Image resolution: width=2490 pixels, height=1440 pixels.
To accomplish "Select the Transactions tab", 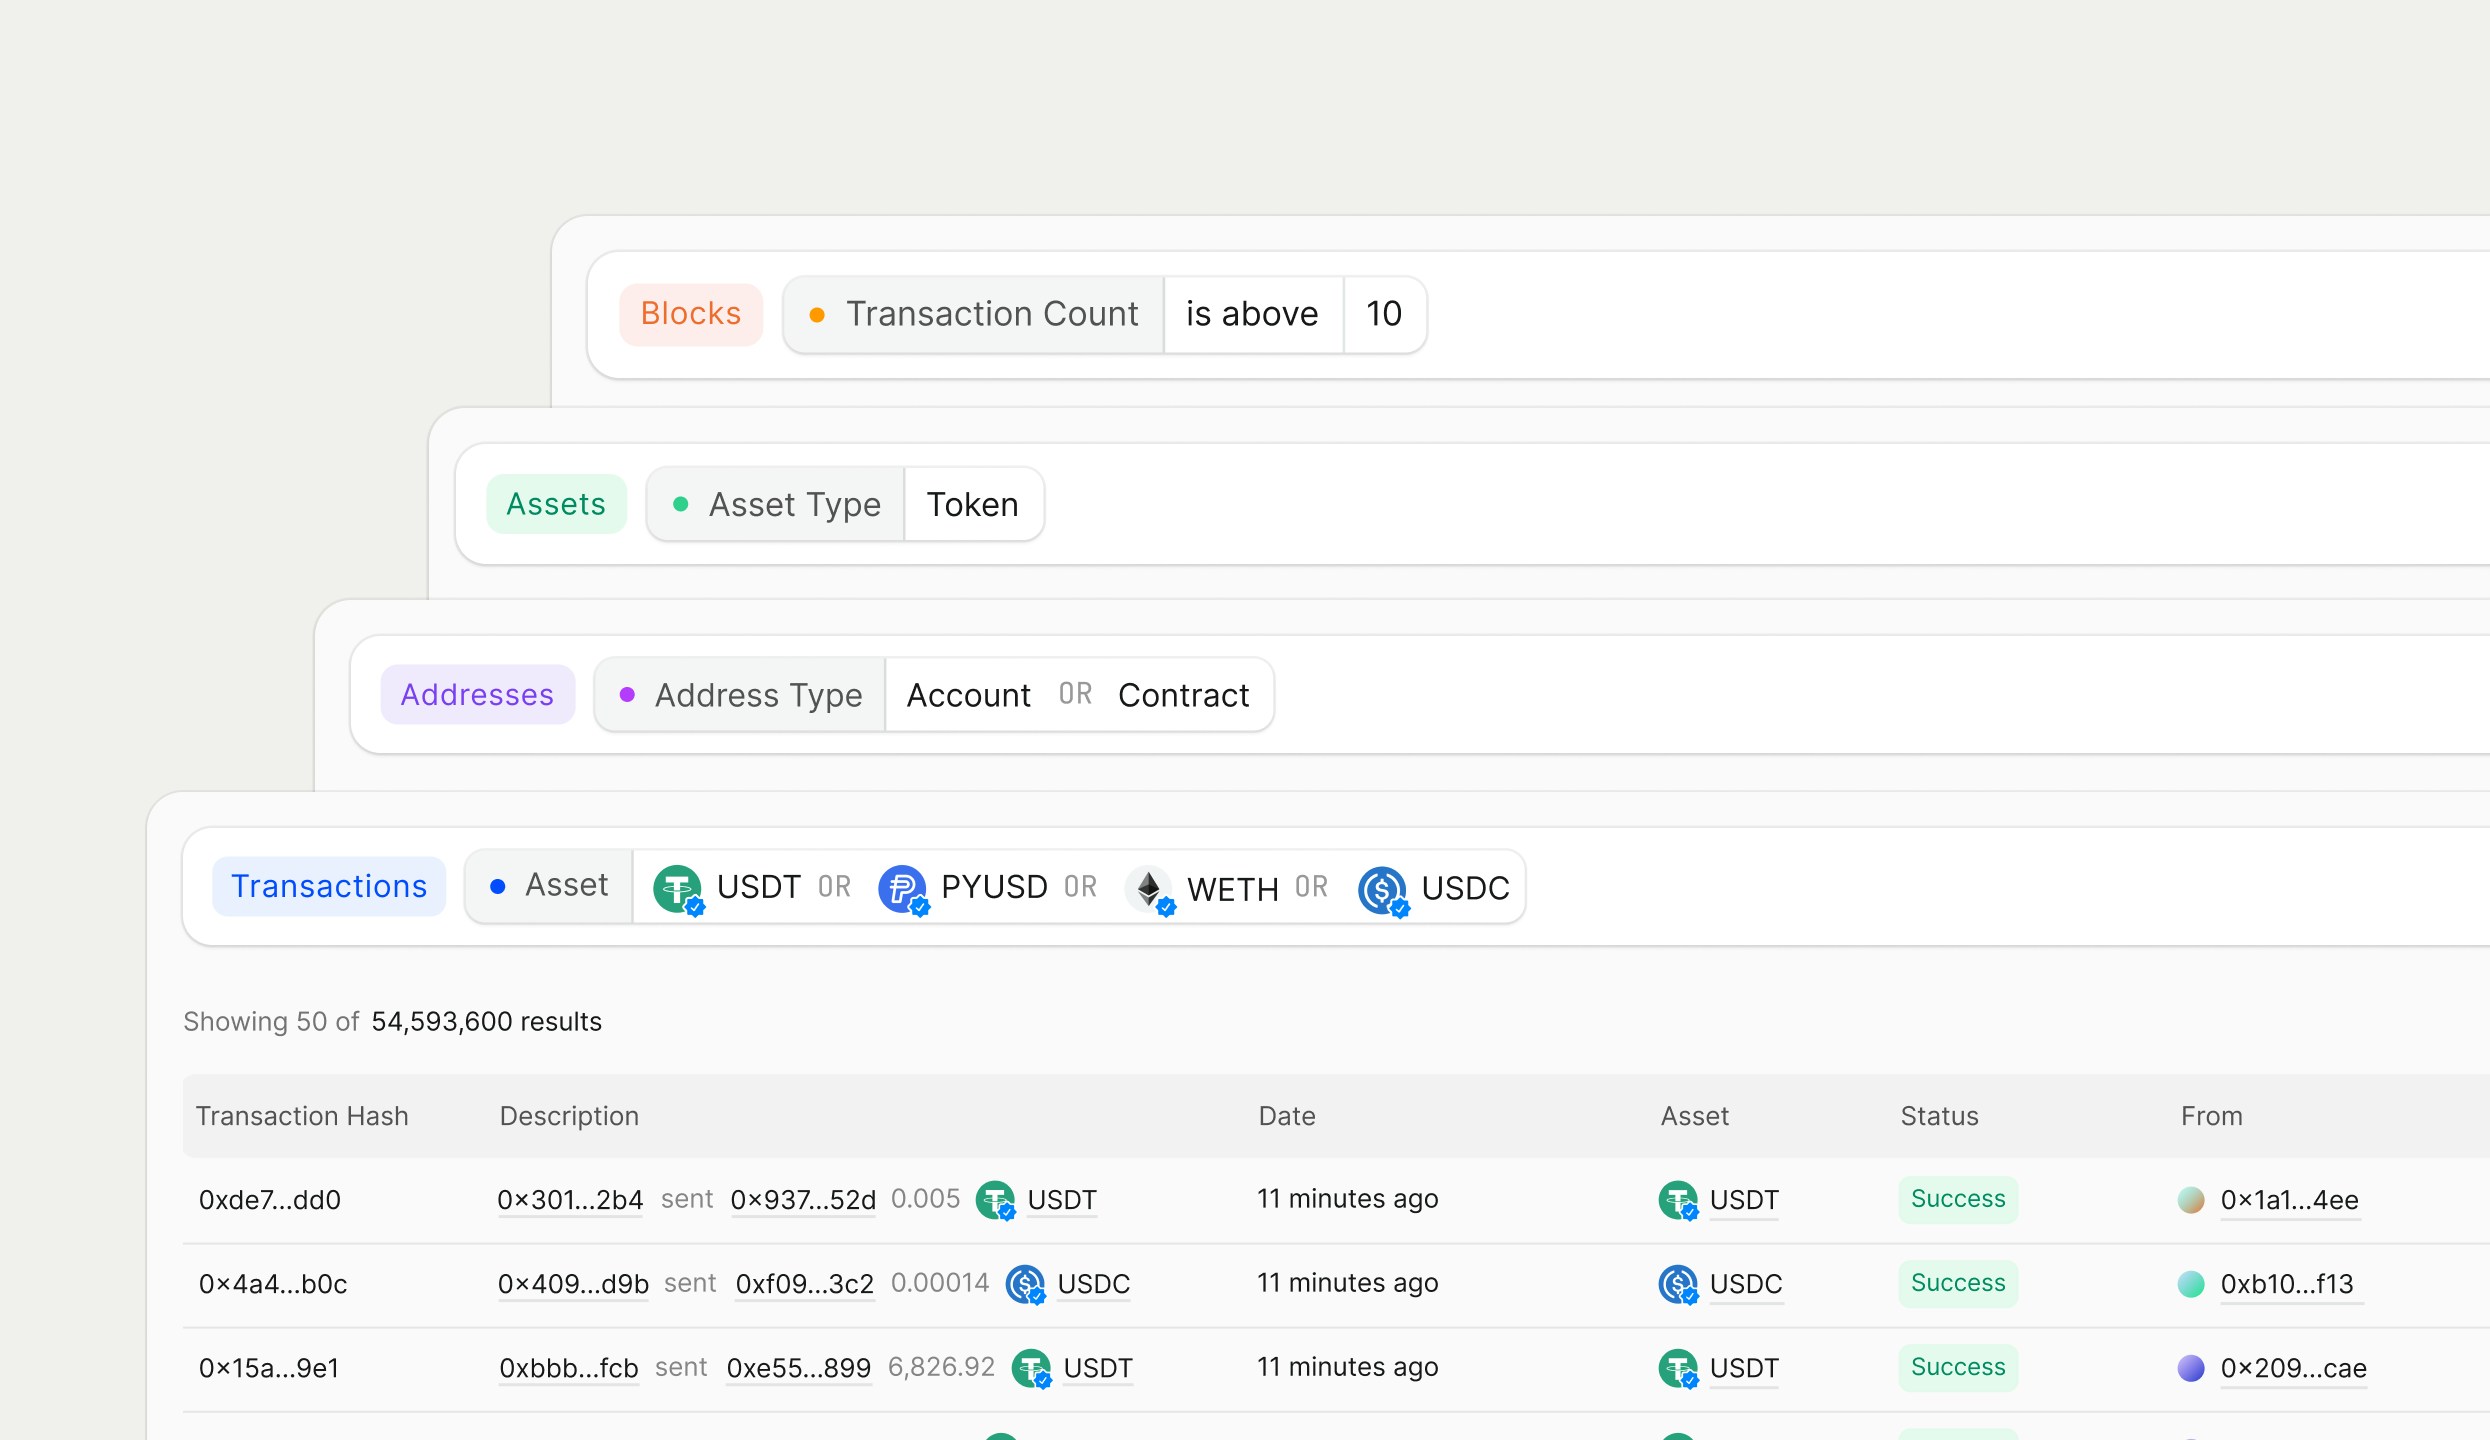I will coord(329,886).
